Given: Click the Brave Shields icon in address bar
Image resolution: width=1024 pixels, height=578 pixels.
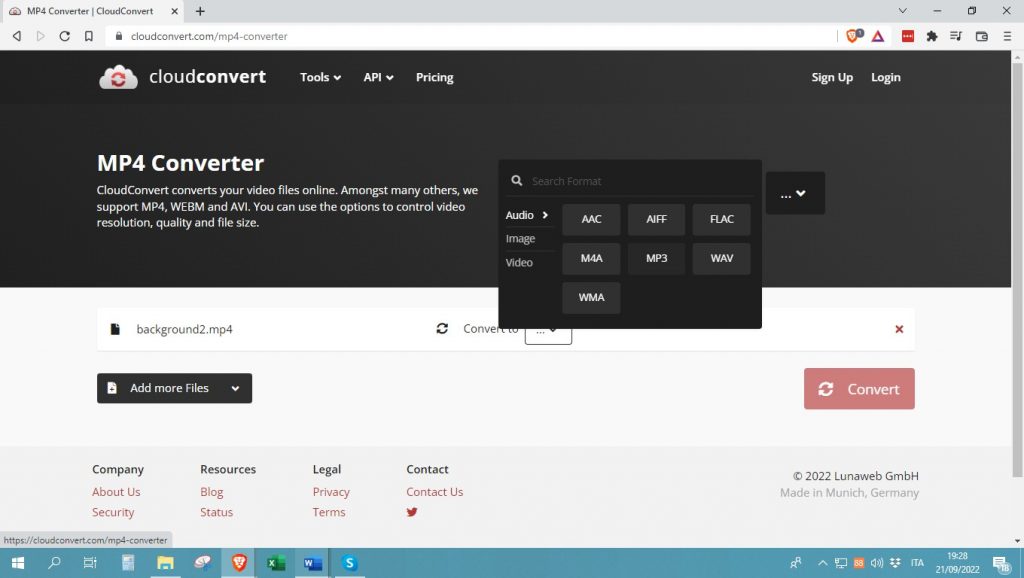Looking at the screenshot, I should [x=853, y=36].
